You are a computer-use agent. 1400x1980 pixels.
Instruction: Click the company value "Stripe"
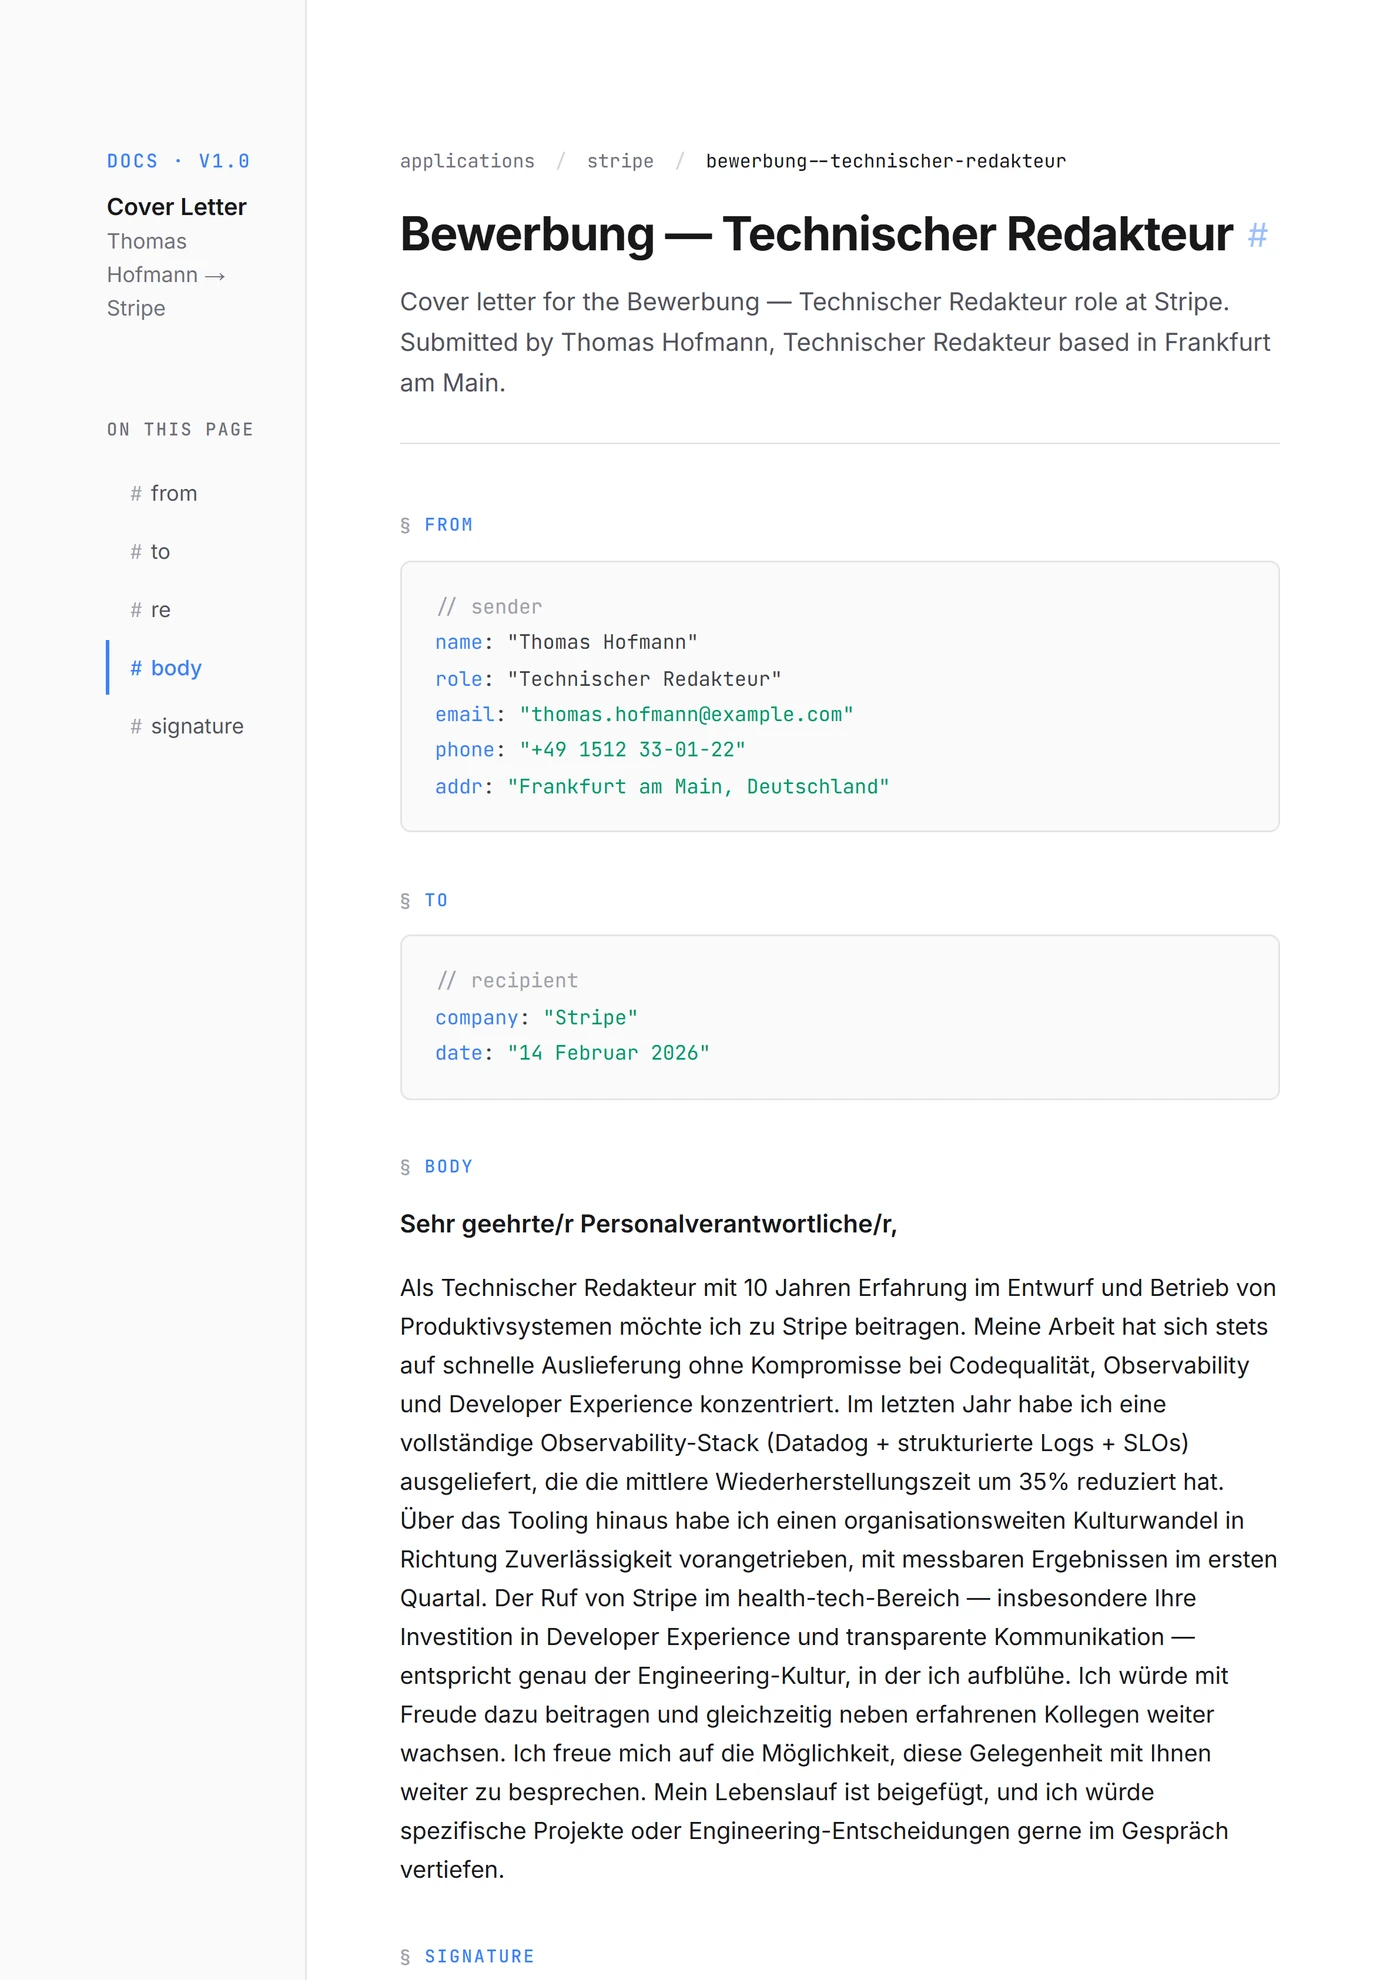tap(591, 1018)
